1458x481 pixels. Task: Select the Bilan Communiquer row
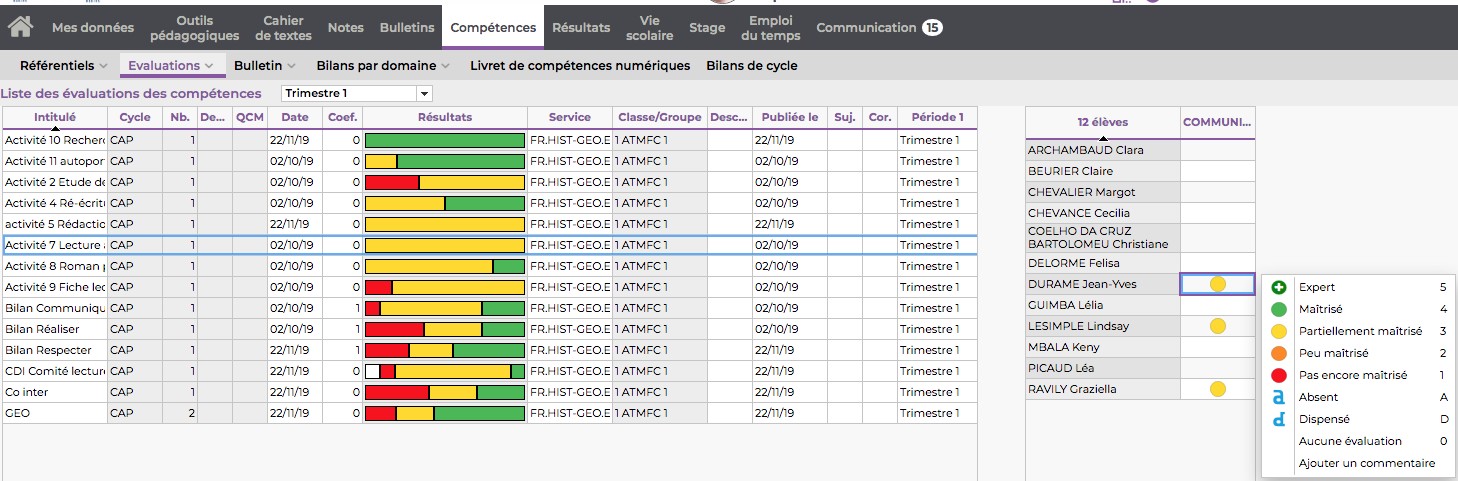tap(490, 308)
